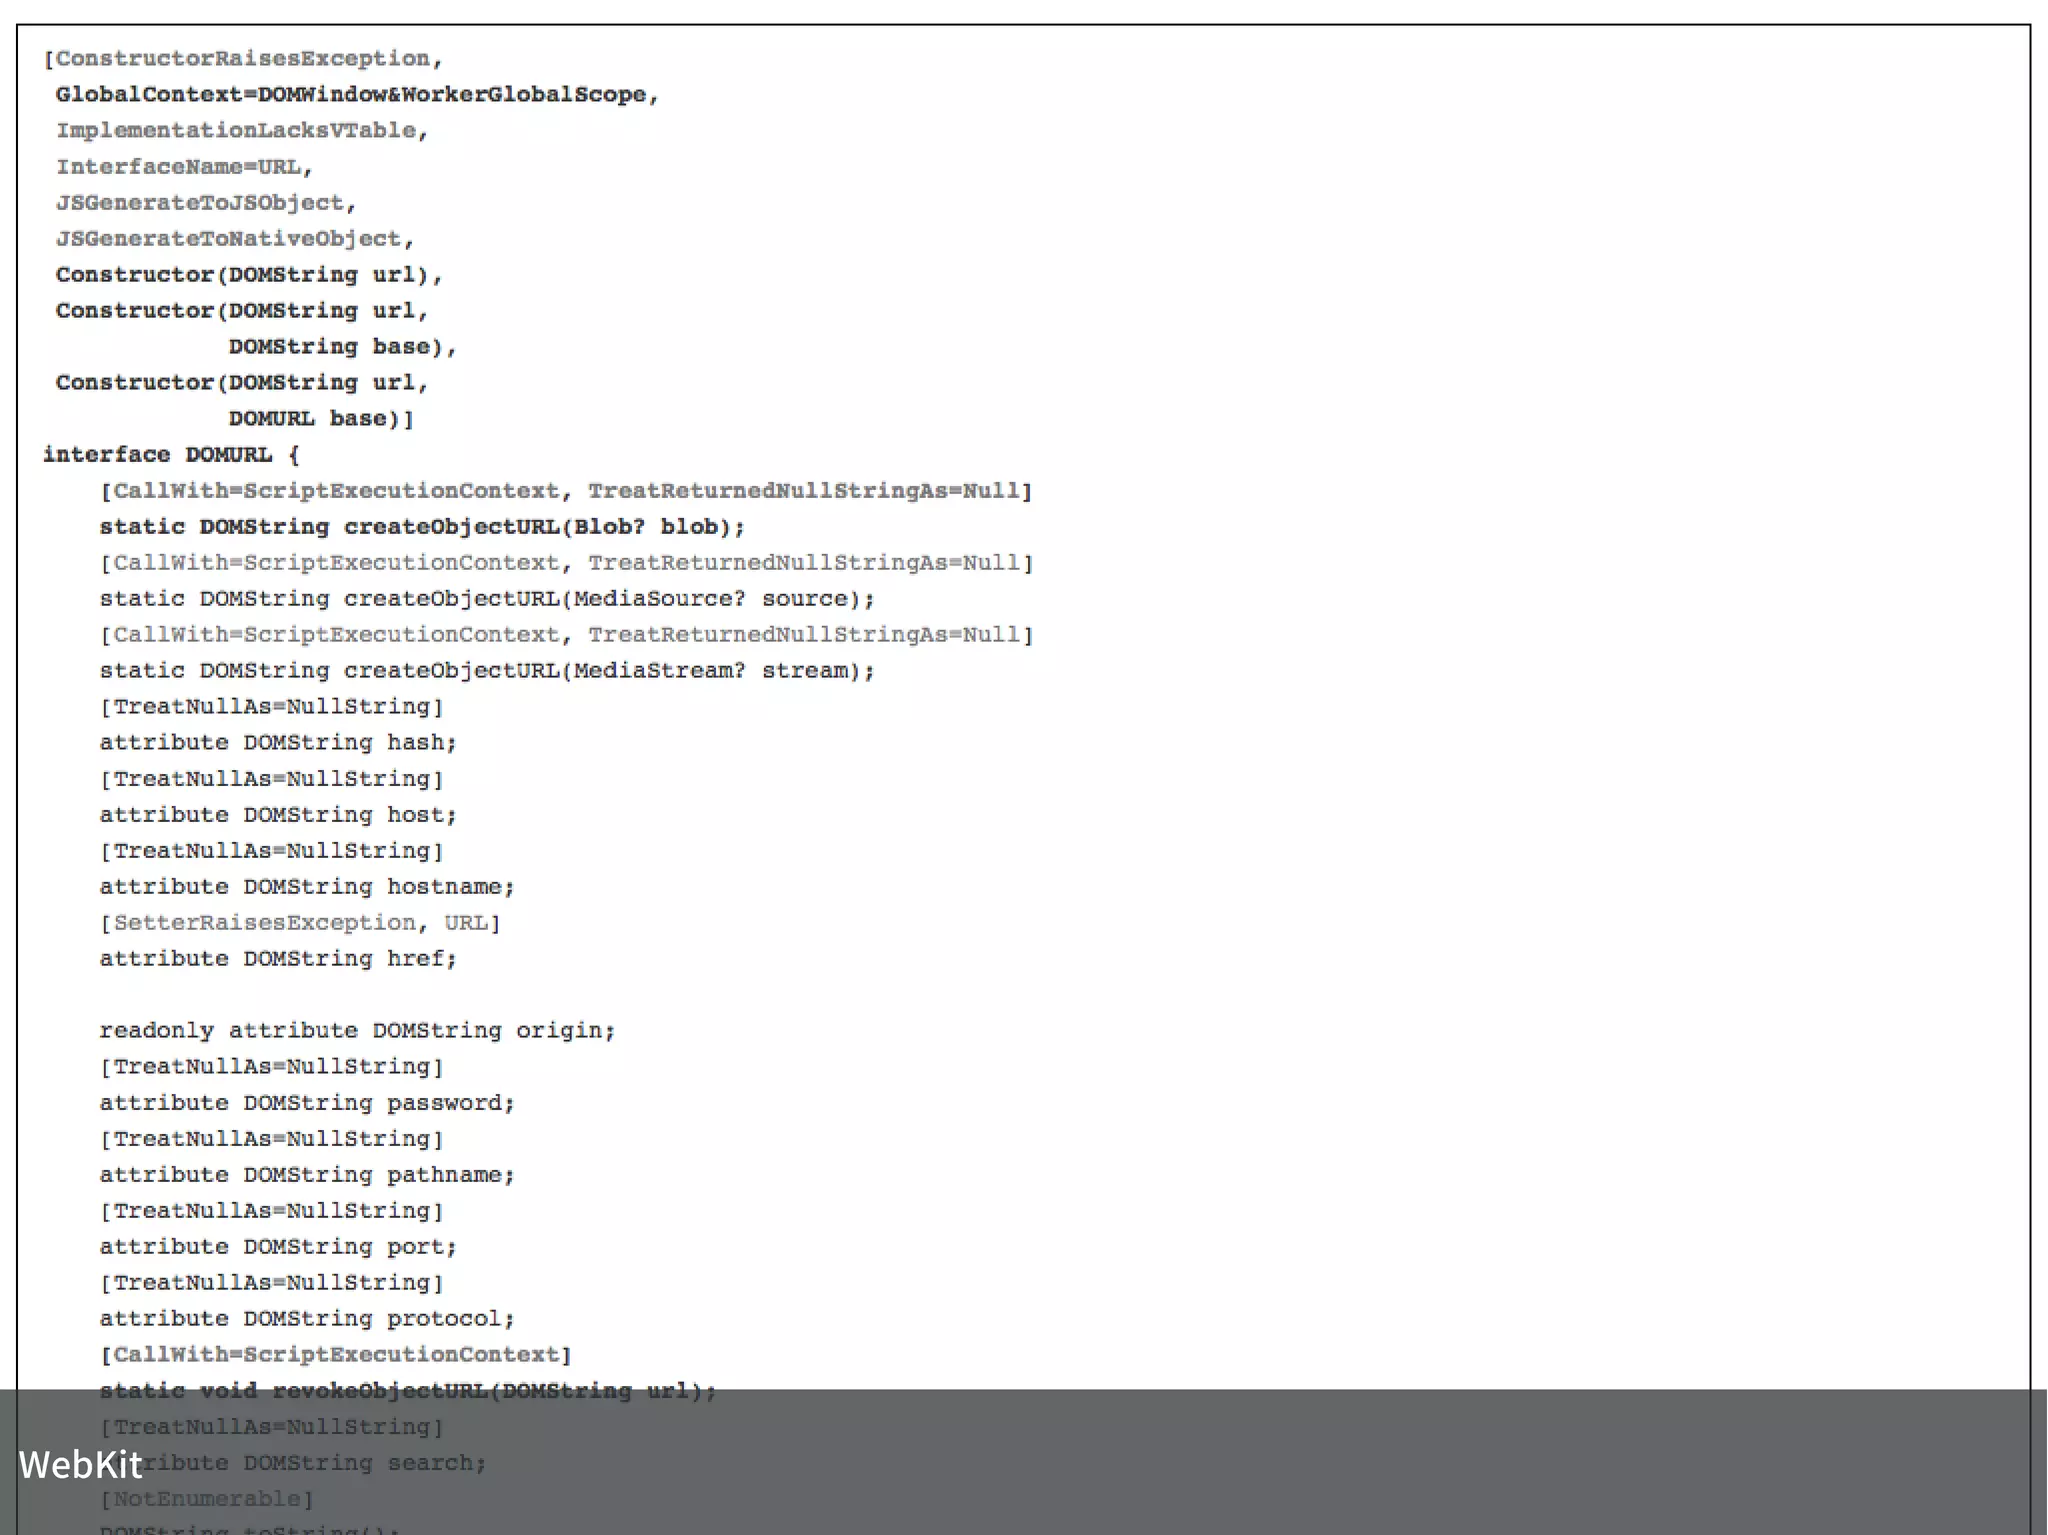The height and width of the screenshot is (1535, 2048).
Task: Click the ConstructorRaisesException attribute text
Action: 243,59
